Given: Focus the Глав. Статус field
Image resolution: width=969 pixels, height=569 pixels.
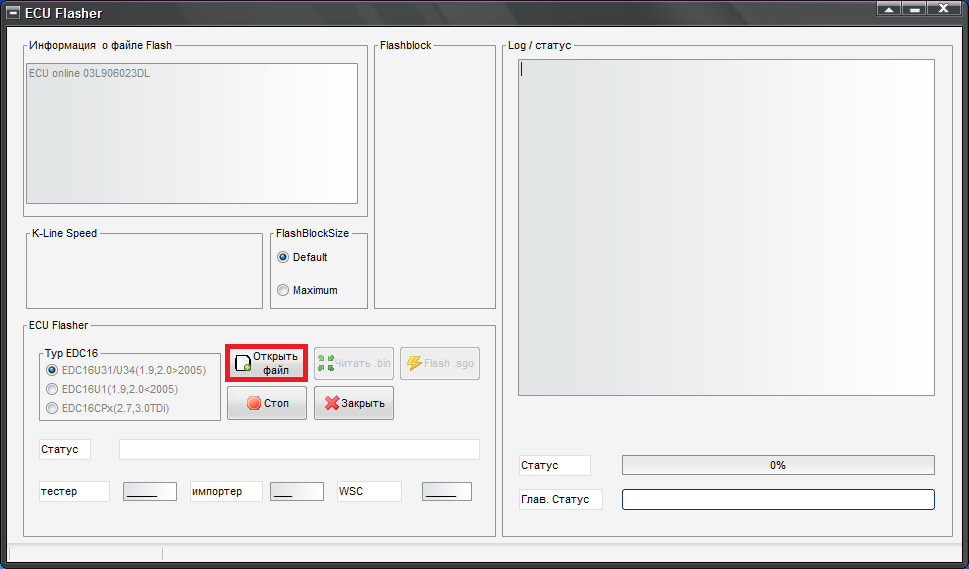Looking at the screenshot, I should 778,499.
